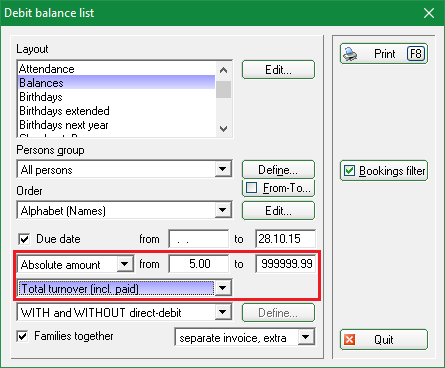445x368 pixels.
Task: Open the Absolute amount dropdown
Action: point(125,264)
